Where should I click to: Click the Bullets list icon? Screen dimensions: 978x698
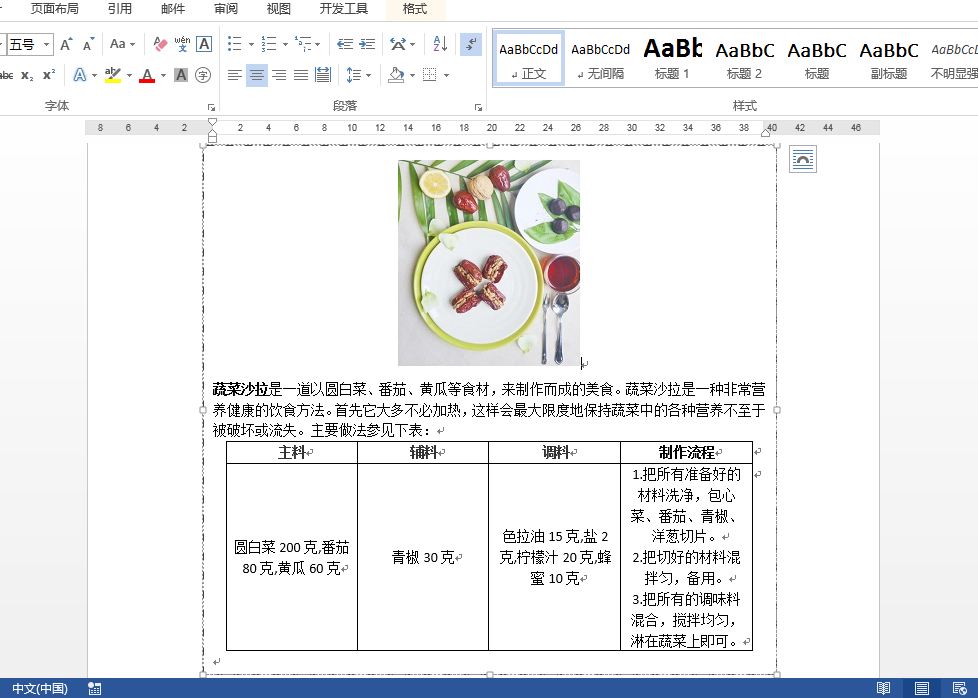coord(235,44)
